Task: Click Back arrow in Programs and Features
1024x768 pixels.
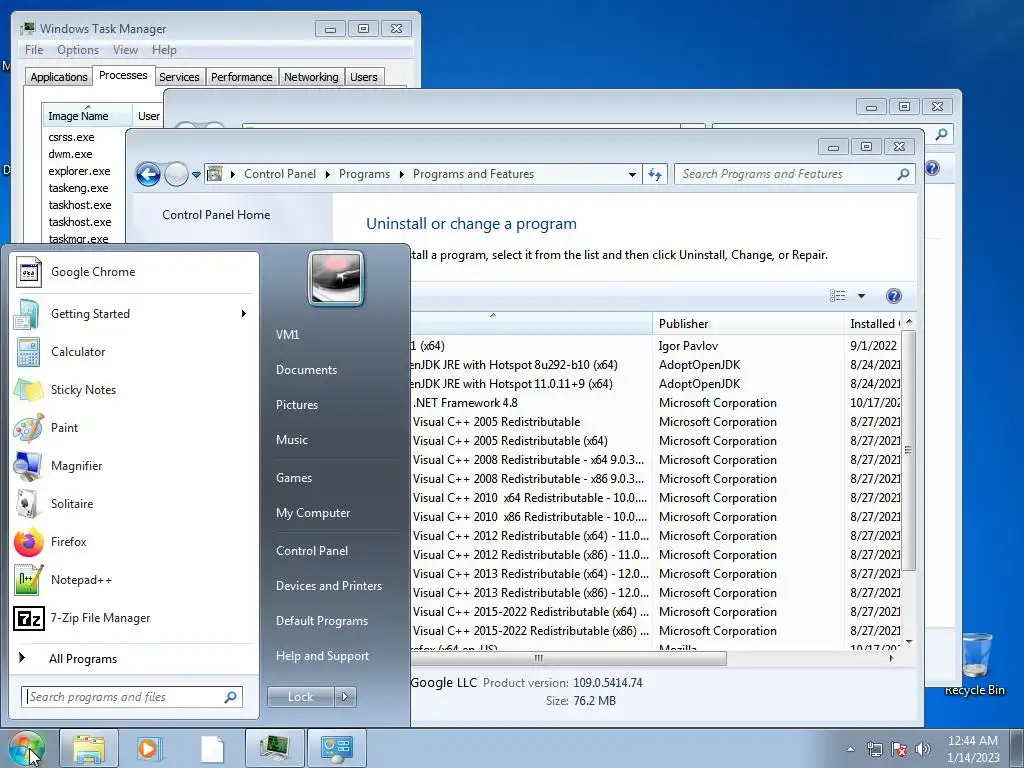Action: (149, 174)
